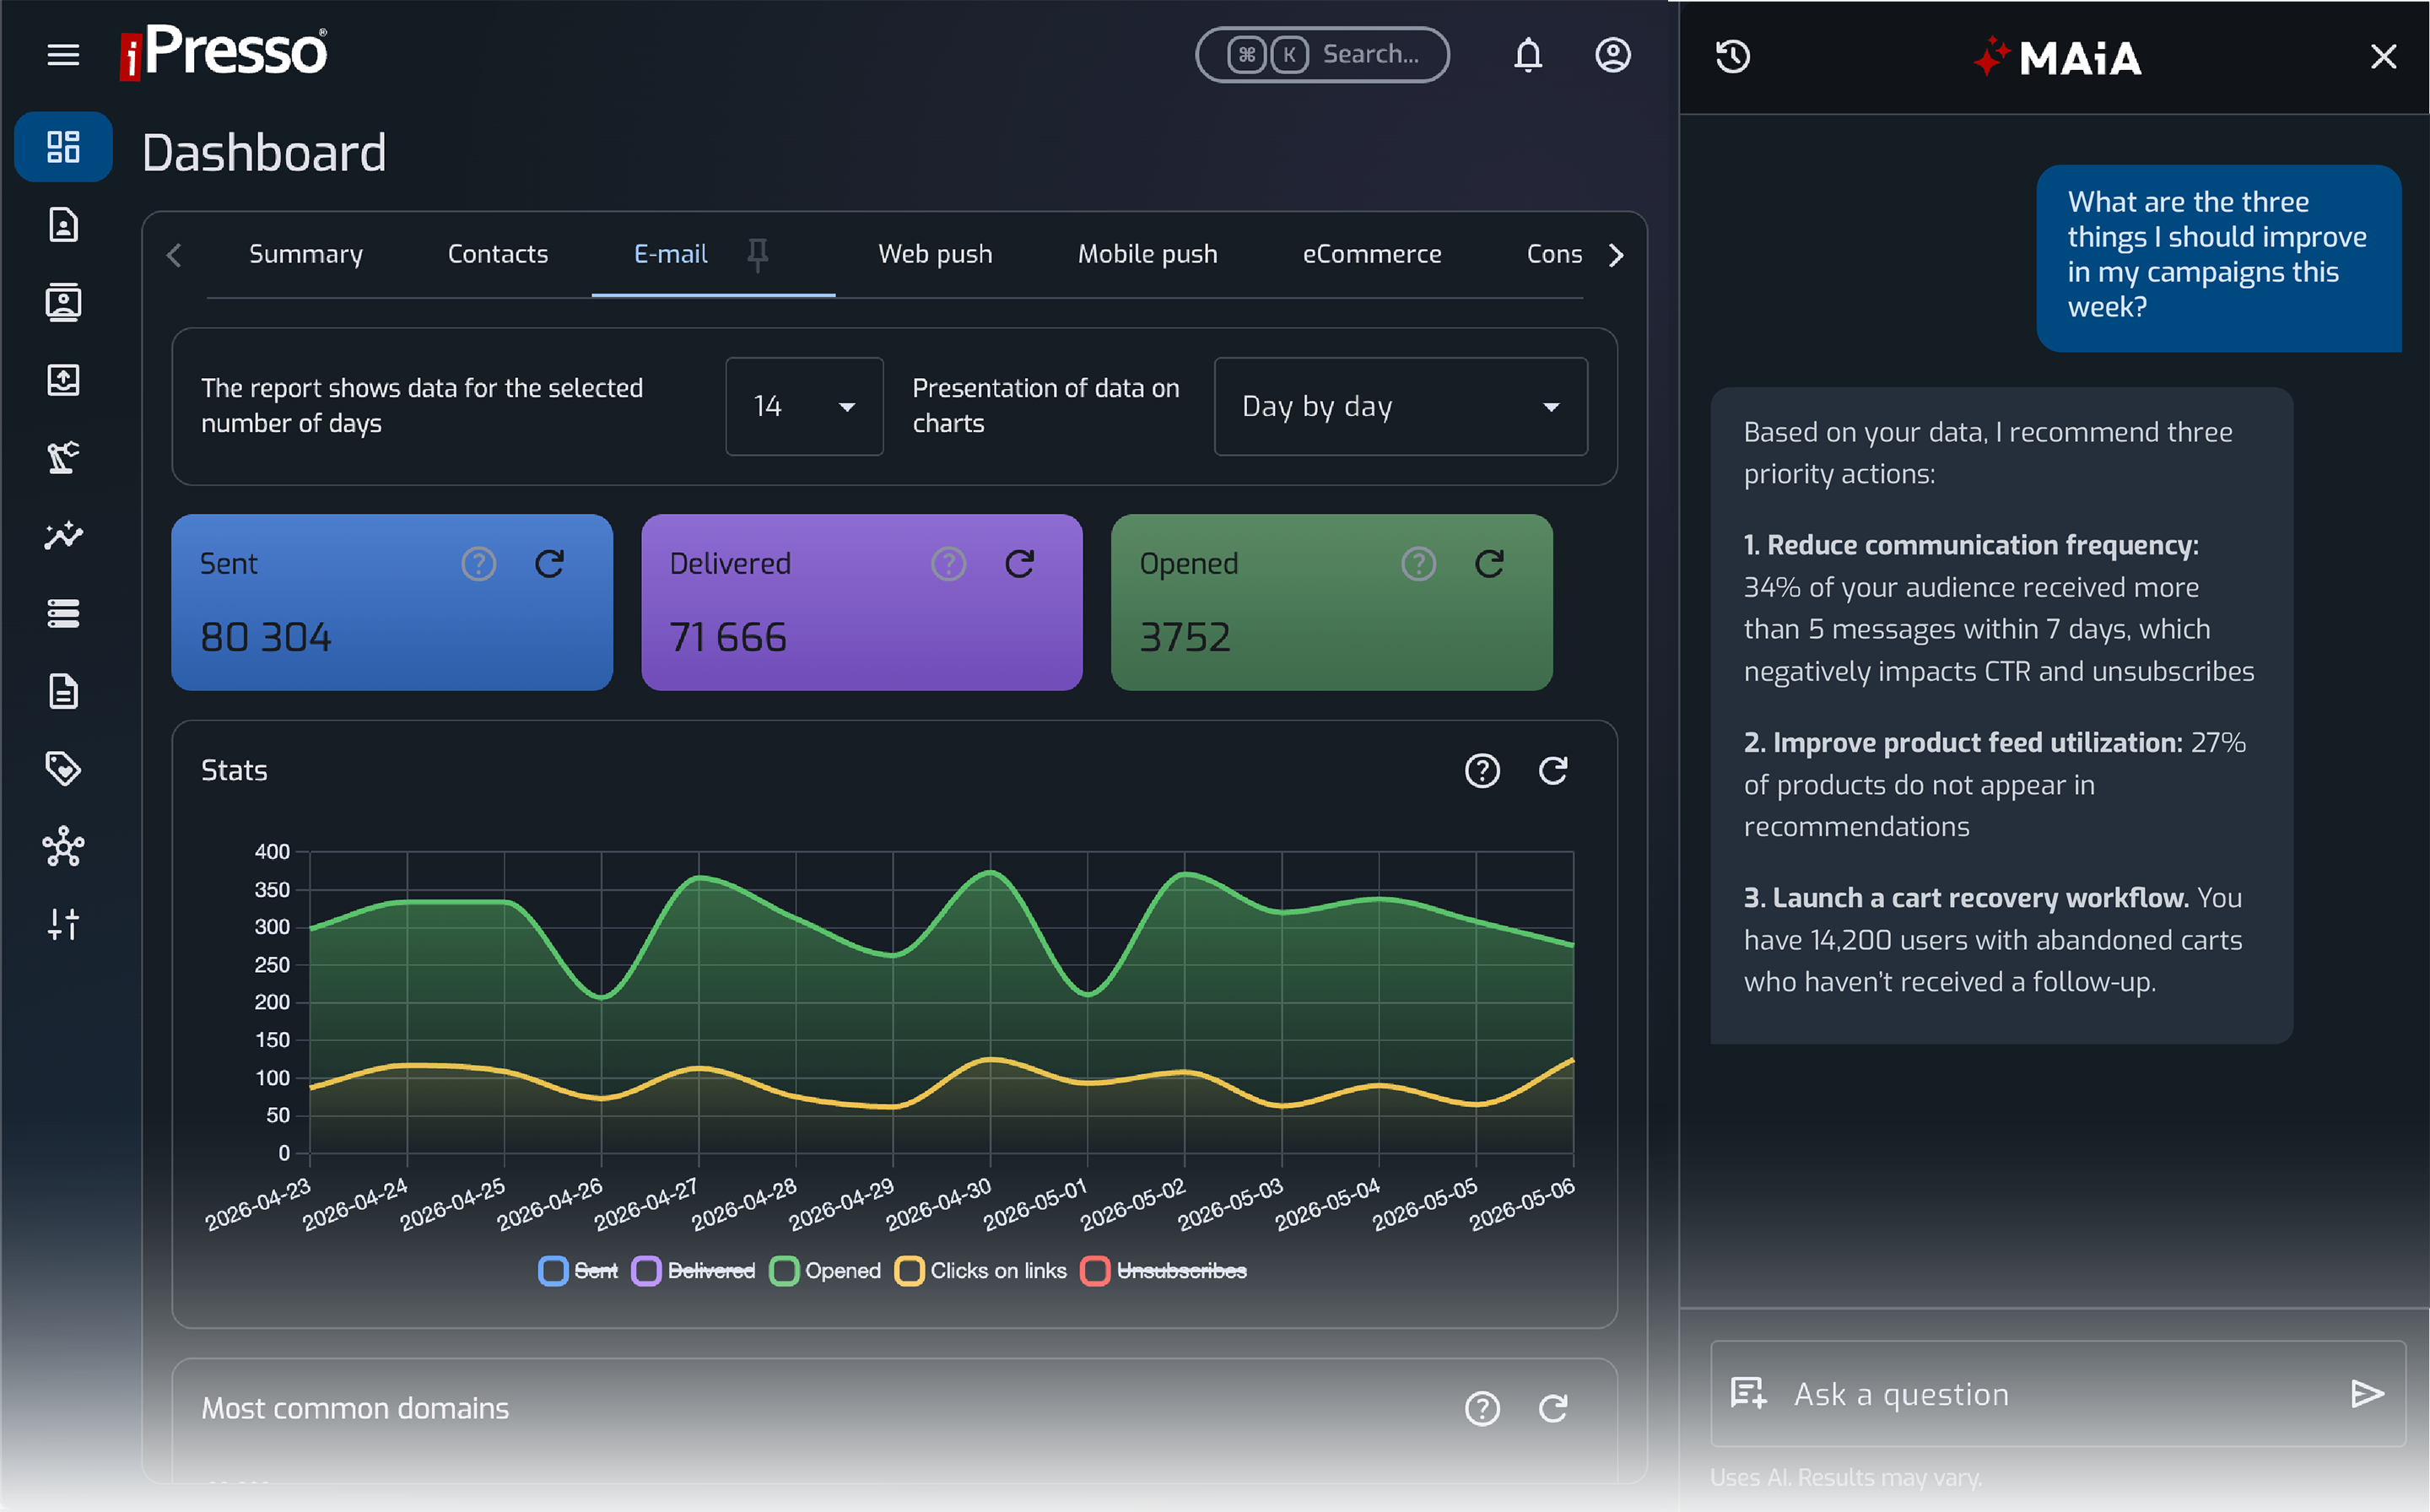Switch to the Contacts tab
This screenshot has height=1512, width=2430.
point(498,254)
